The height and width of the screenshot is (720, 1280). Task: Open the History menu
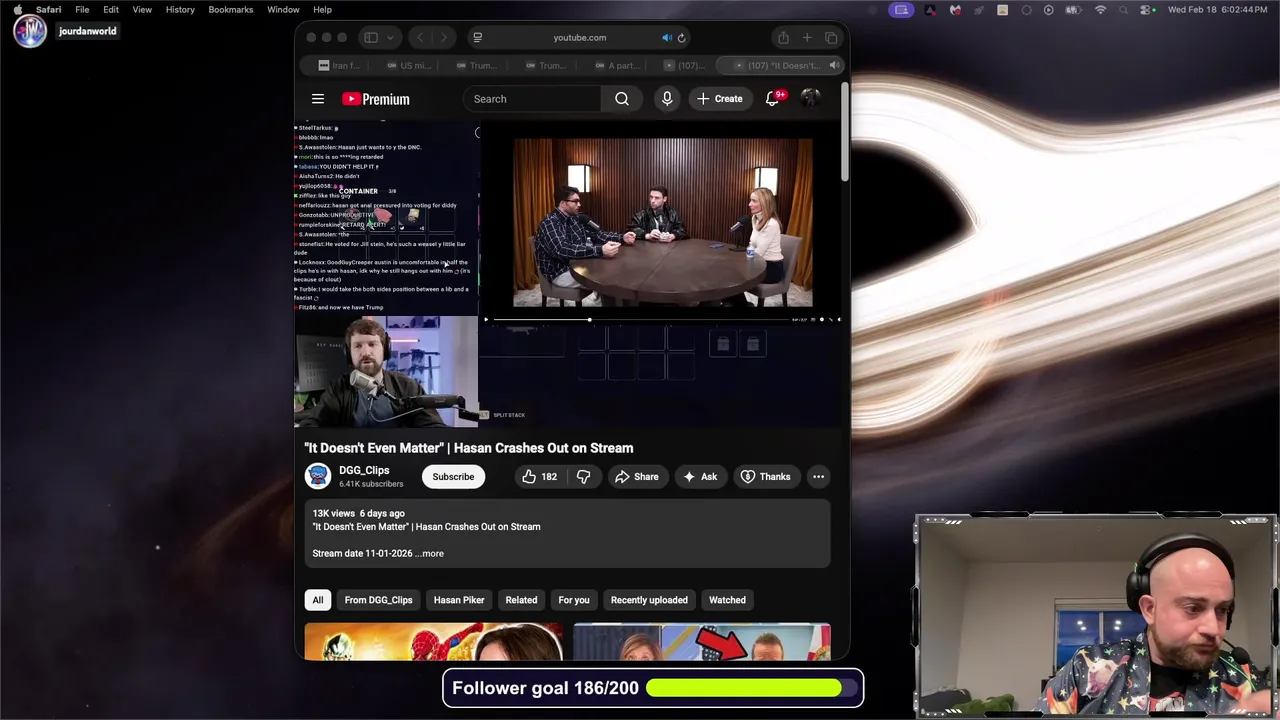click(180, 10)
